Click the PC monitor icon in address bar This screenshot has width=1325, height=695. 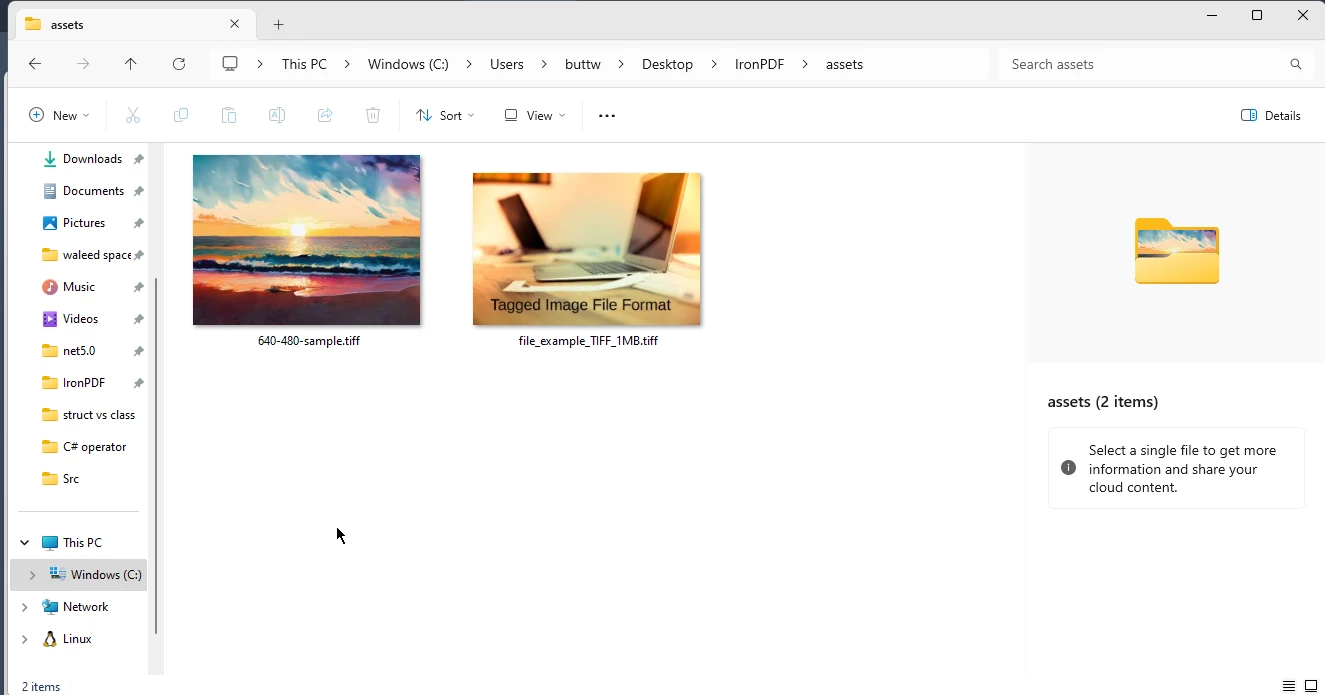[x=230, y=64]
